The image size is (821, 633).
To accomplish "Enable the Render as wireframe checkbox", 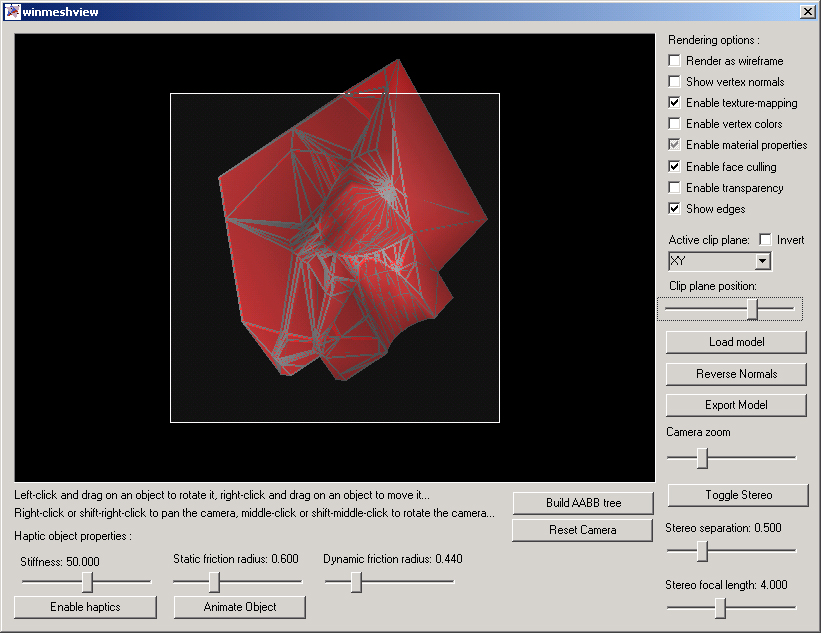I will point(675,61).
